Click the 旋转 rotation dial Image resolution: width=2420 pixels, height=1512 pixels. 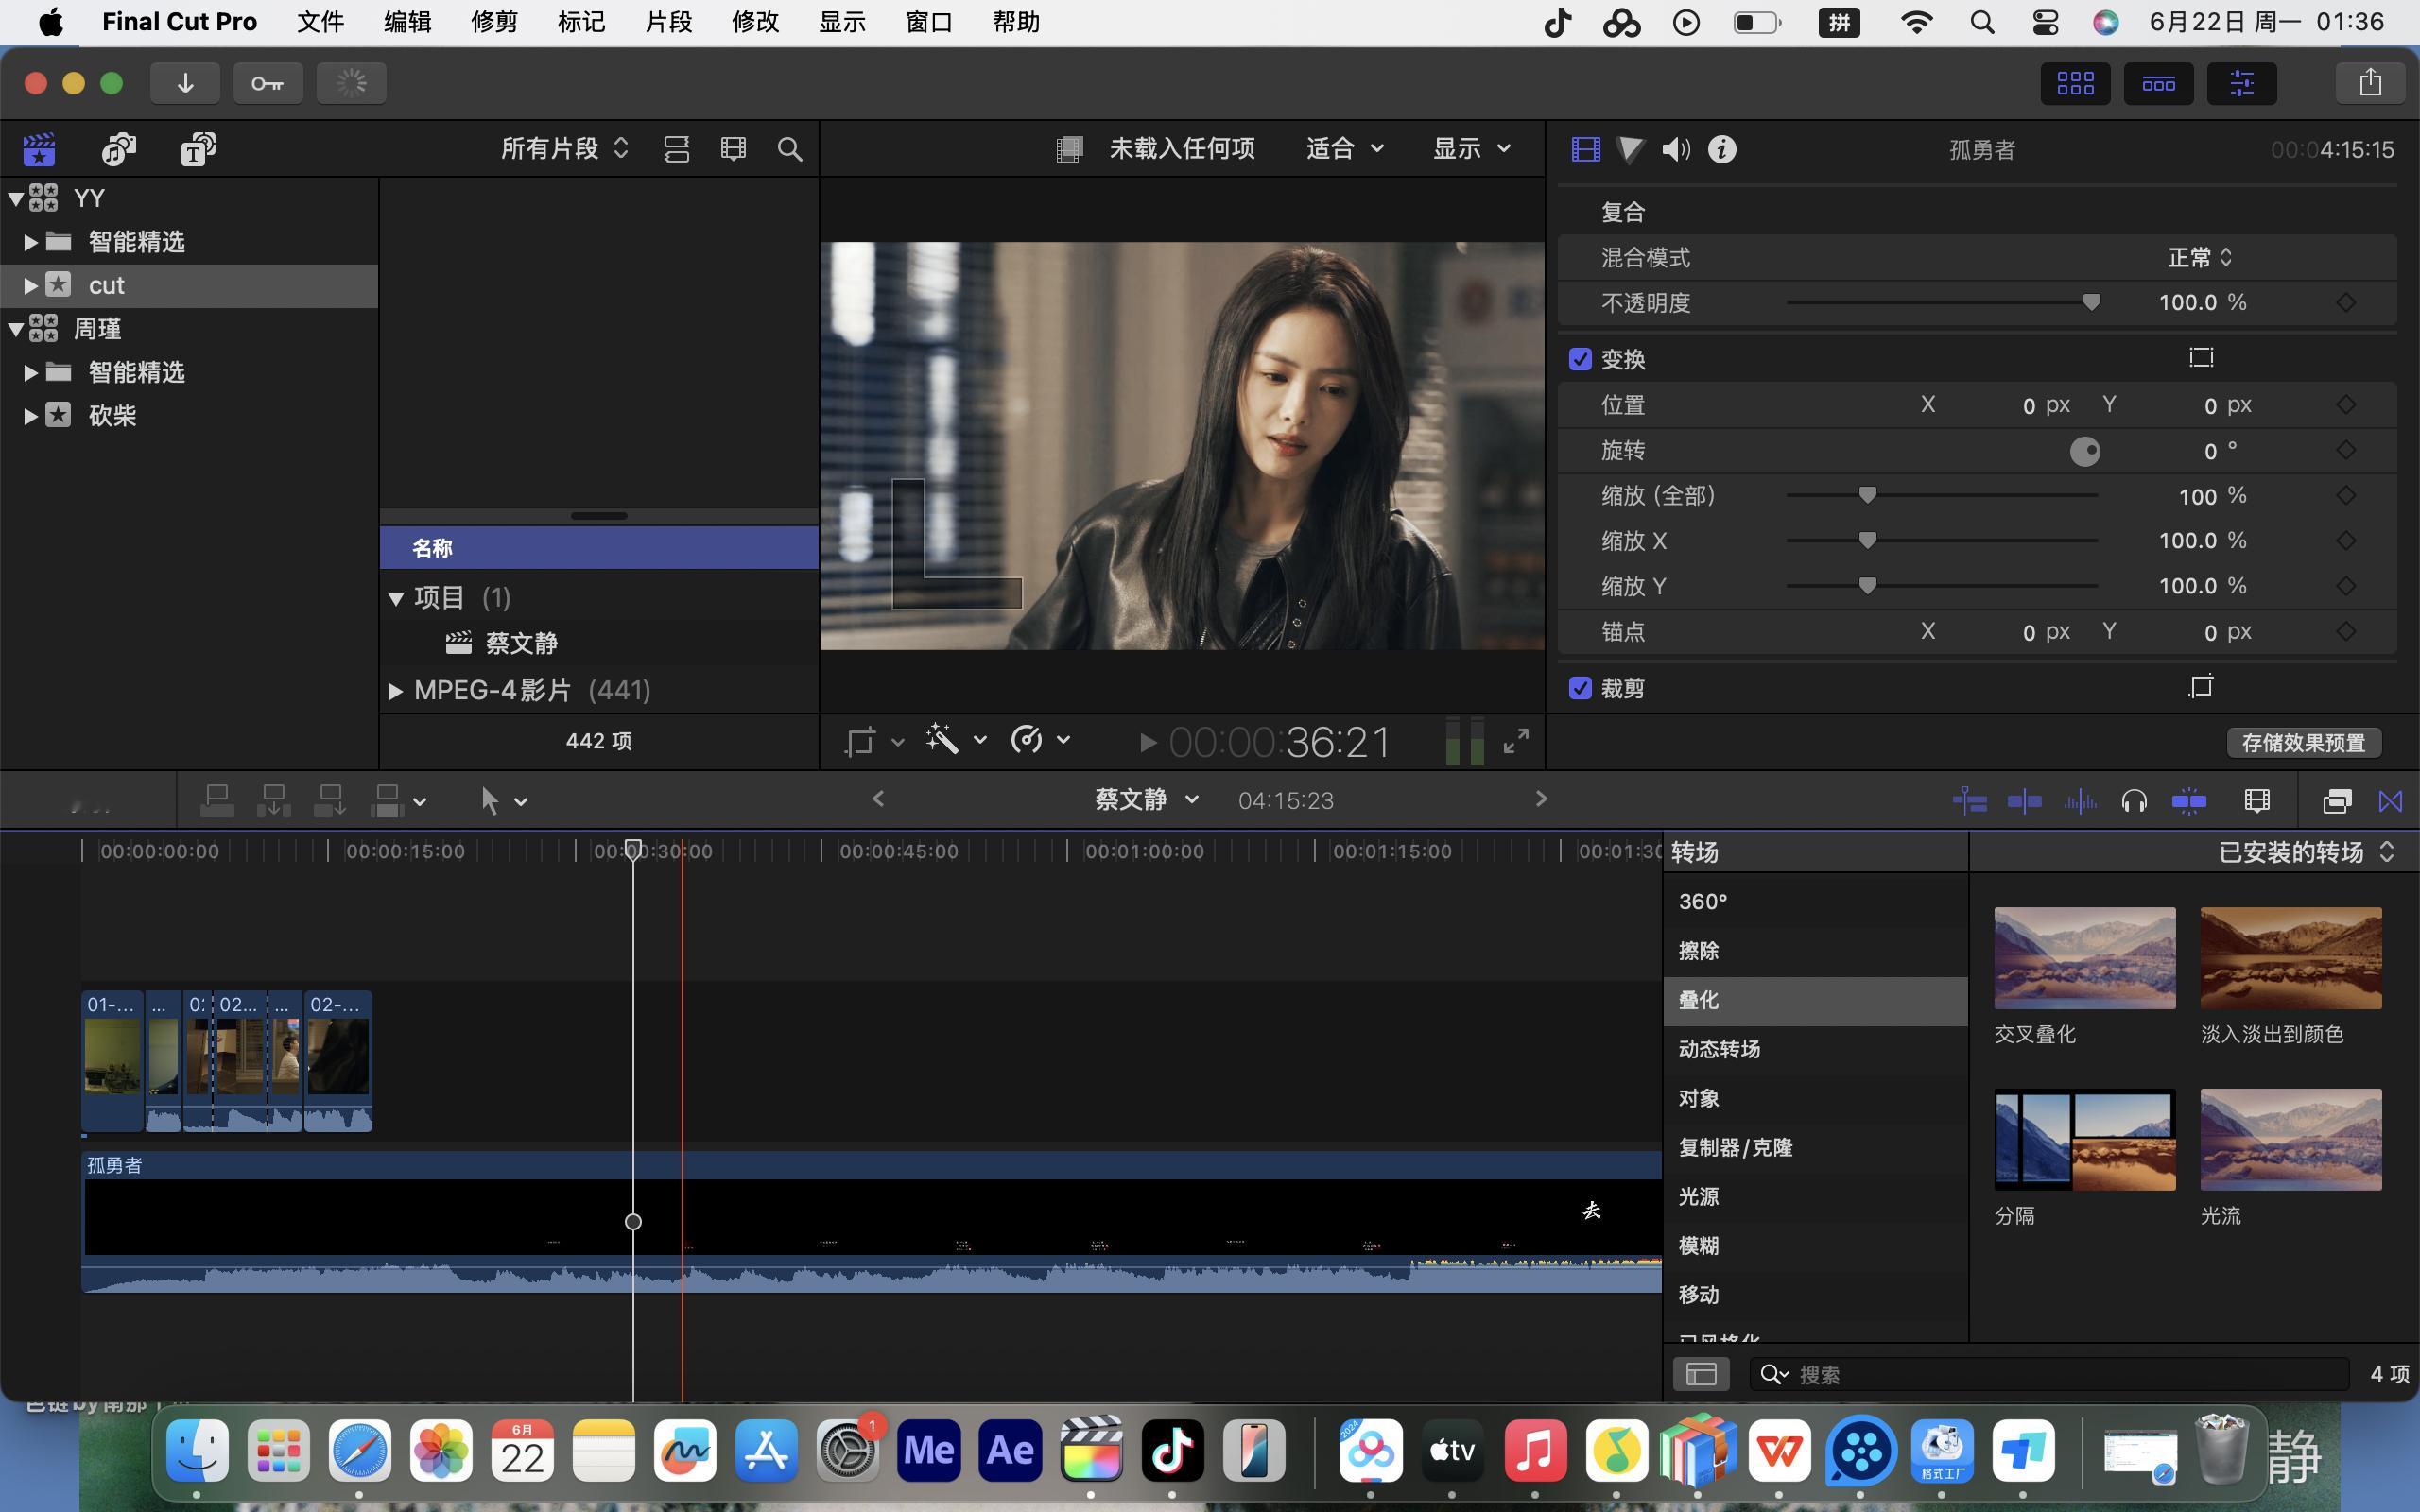2085,451
